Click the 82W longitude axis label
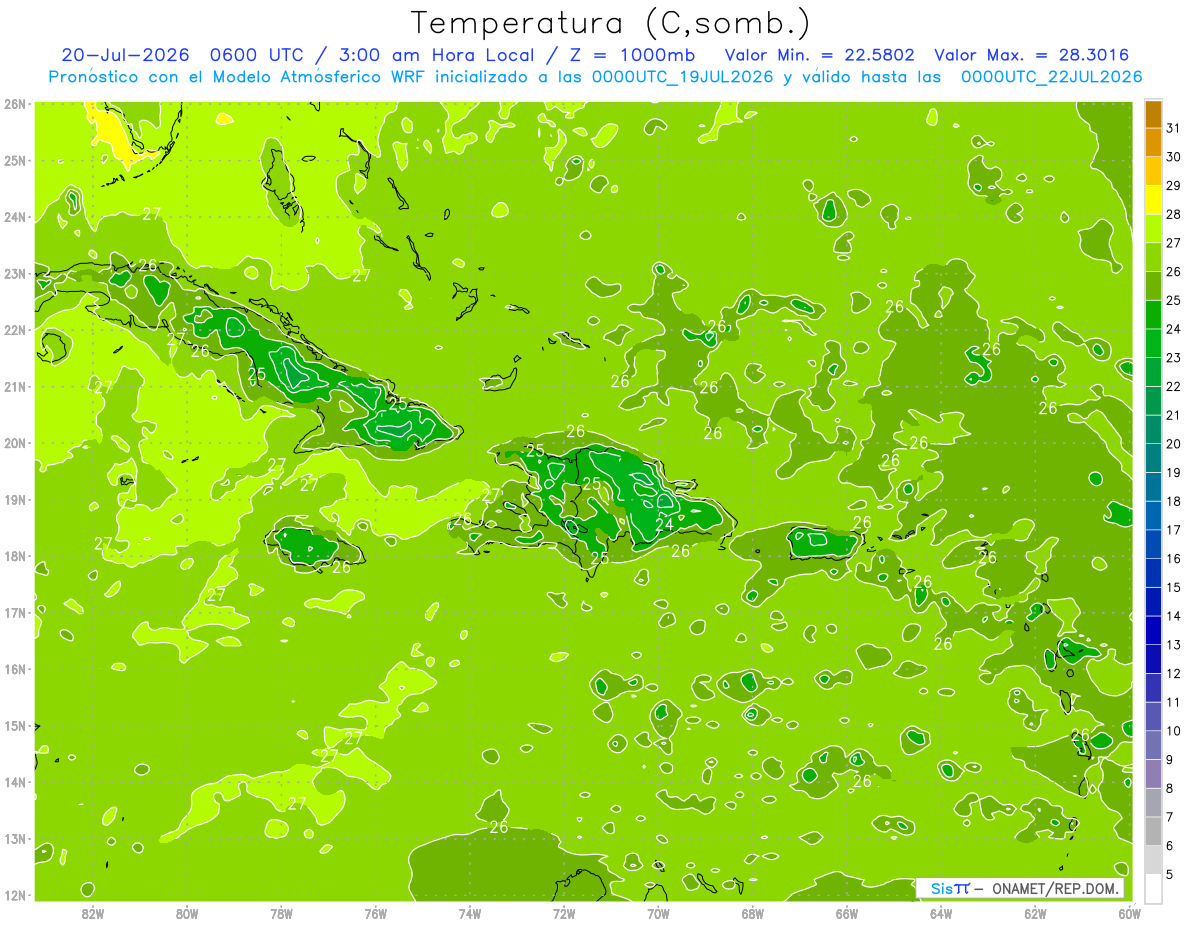The image size is (1200, 927). click(92, 913)
